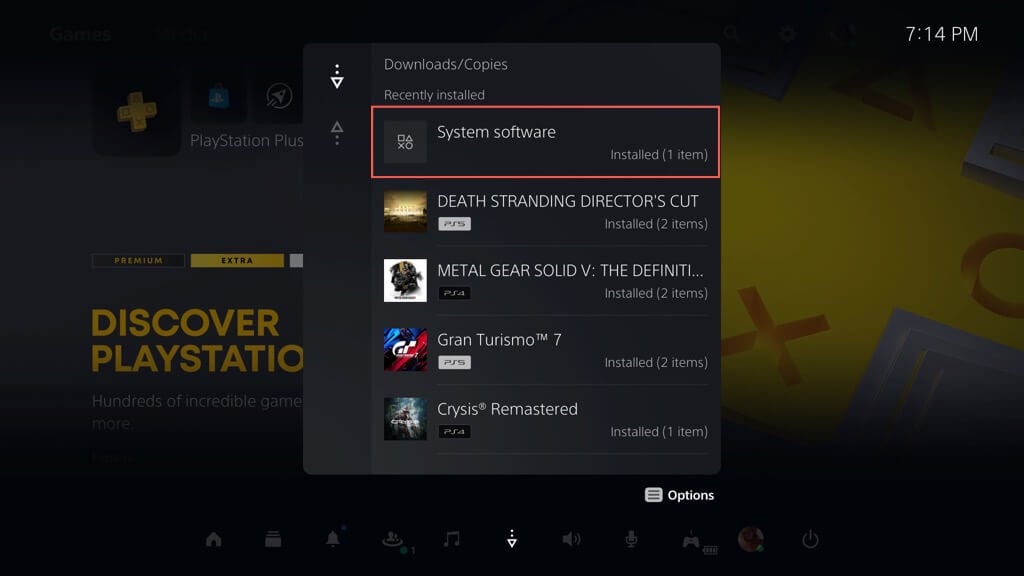This screenshot has height=576, width=1024.
Task: Select System software installed entry
Action: (545, 142)
